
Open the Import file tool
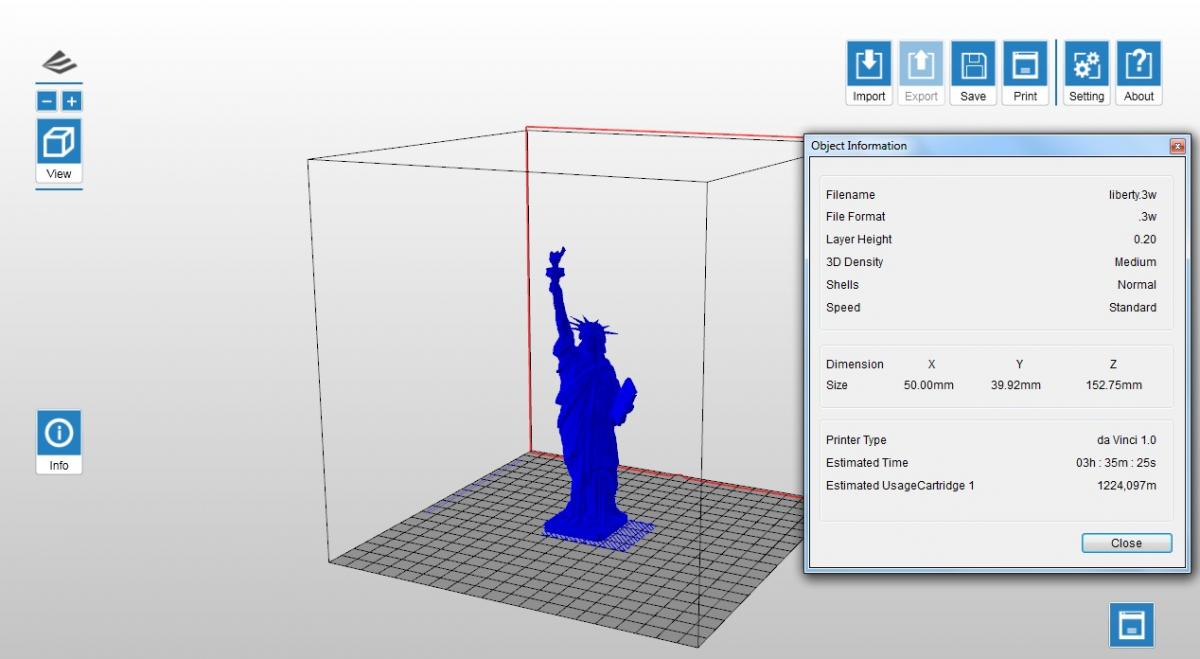tap(869, 73)
